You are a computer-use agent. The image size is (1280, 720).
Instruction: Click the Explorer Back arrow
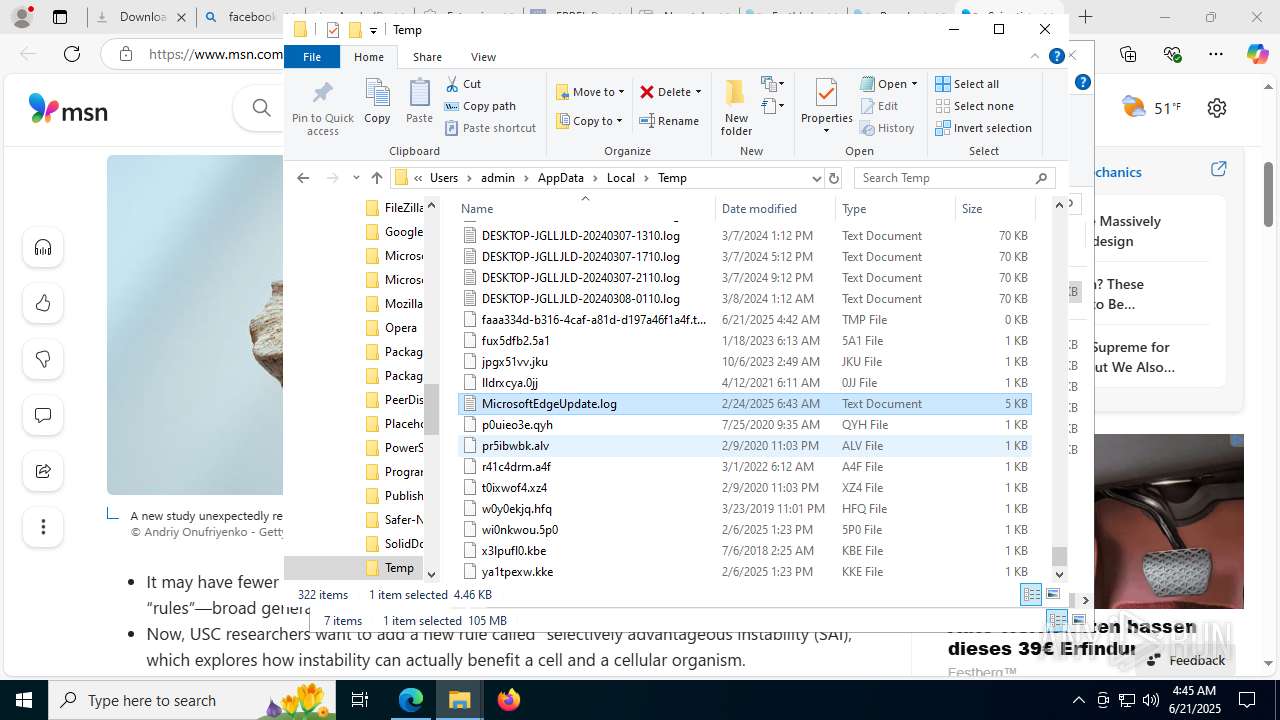coord(303,178)
